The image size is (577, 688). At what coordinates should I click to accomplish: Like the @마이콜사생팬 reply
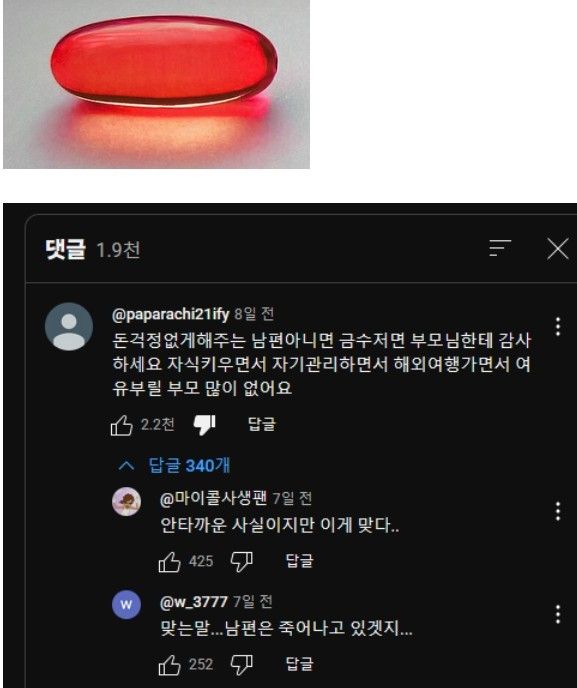169,562
